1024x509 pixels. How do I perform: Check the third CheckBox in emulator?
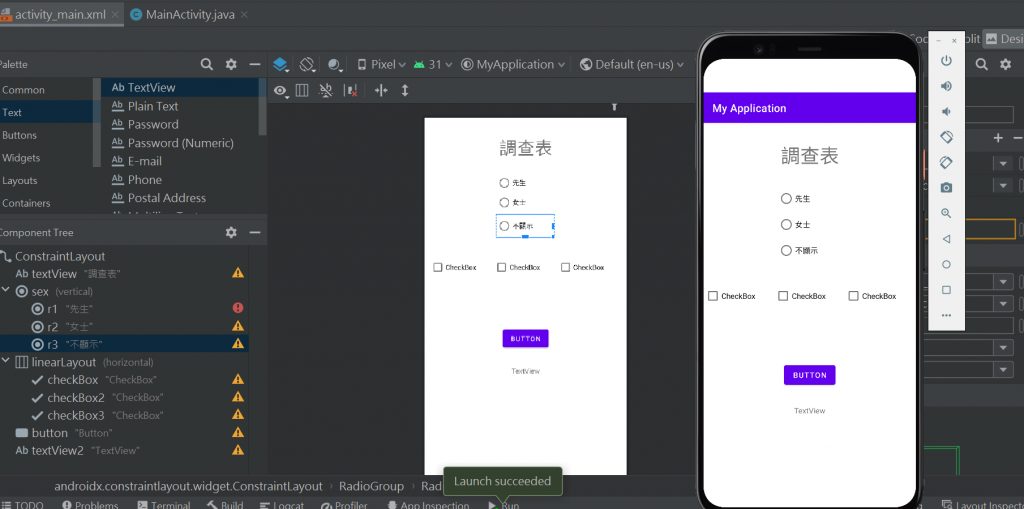854,296
